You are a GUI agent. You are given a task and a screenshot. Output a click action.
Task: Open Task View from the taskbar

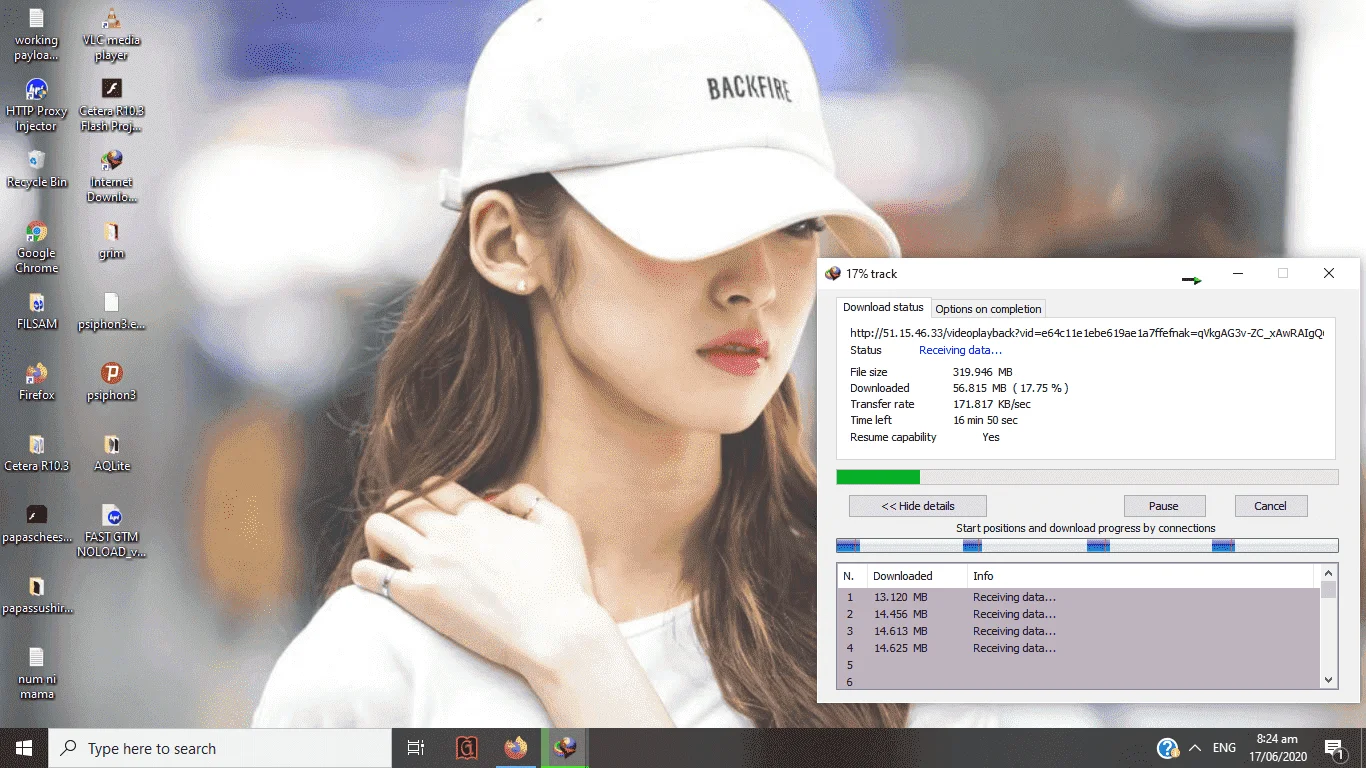tap(416, 748)
